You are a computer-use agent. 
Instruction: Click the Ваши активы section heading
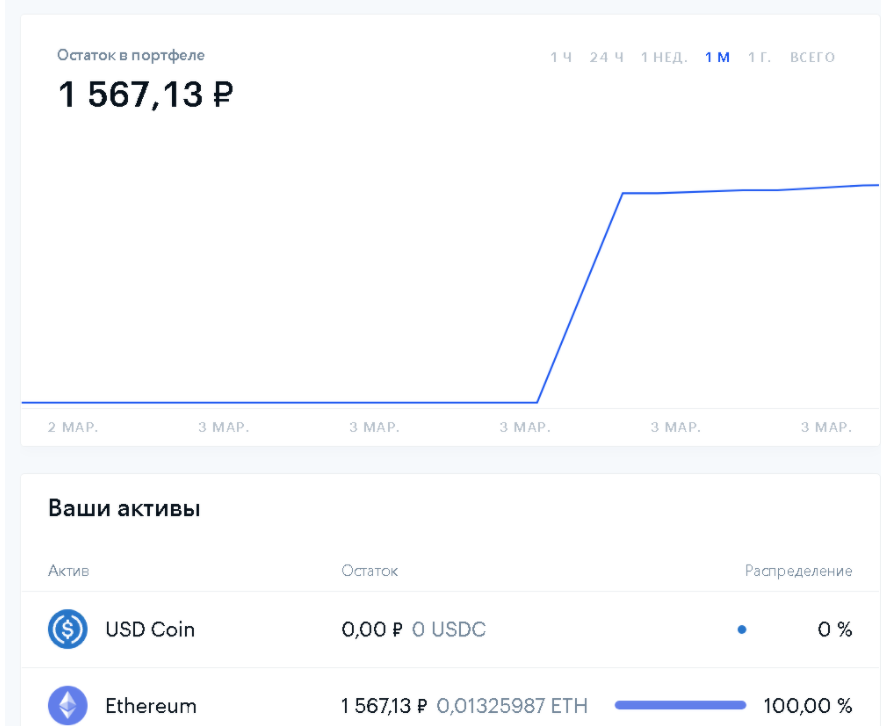click(x=124, y=509)
